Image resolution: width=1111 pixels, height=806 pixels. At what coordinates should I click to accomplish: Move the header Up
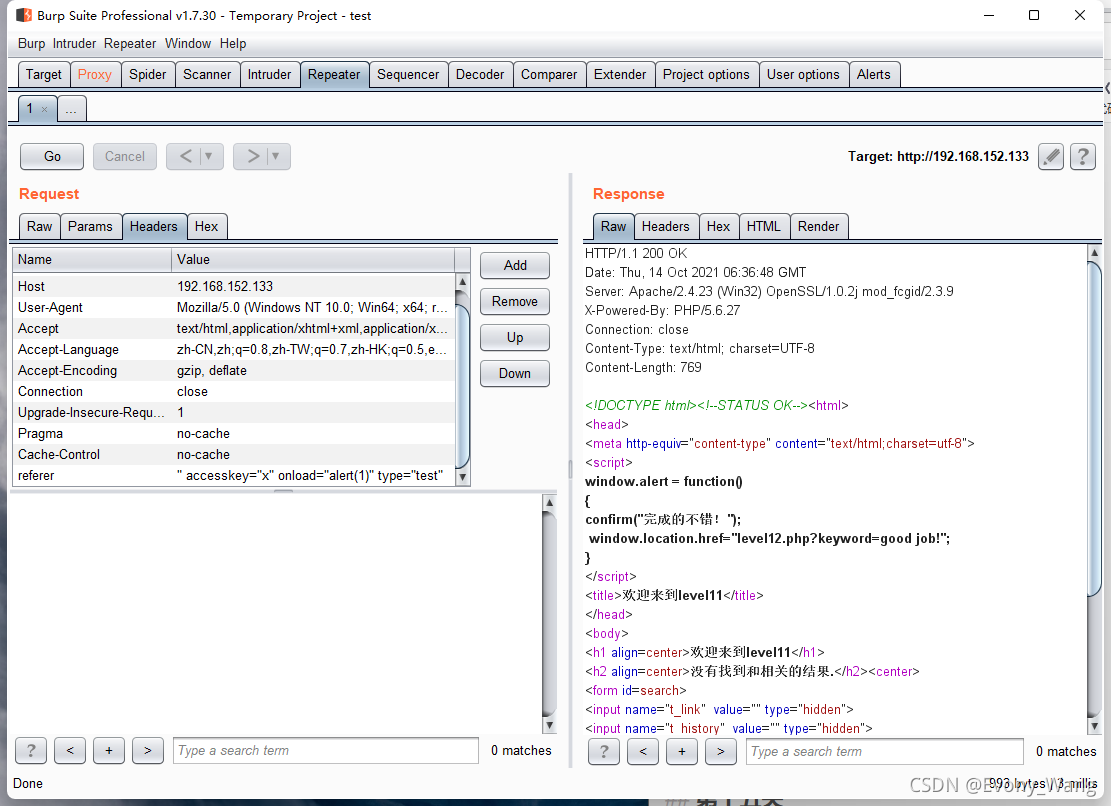pos(515,338)
